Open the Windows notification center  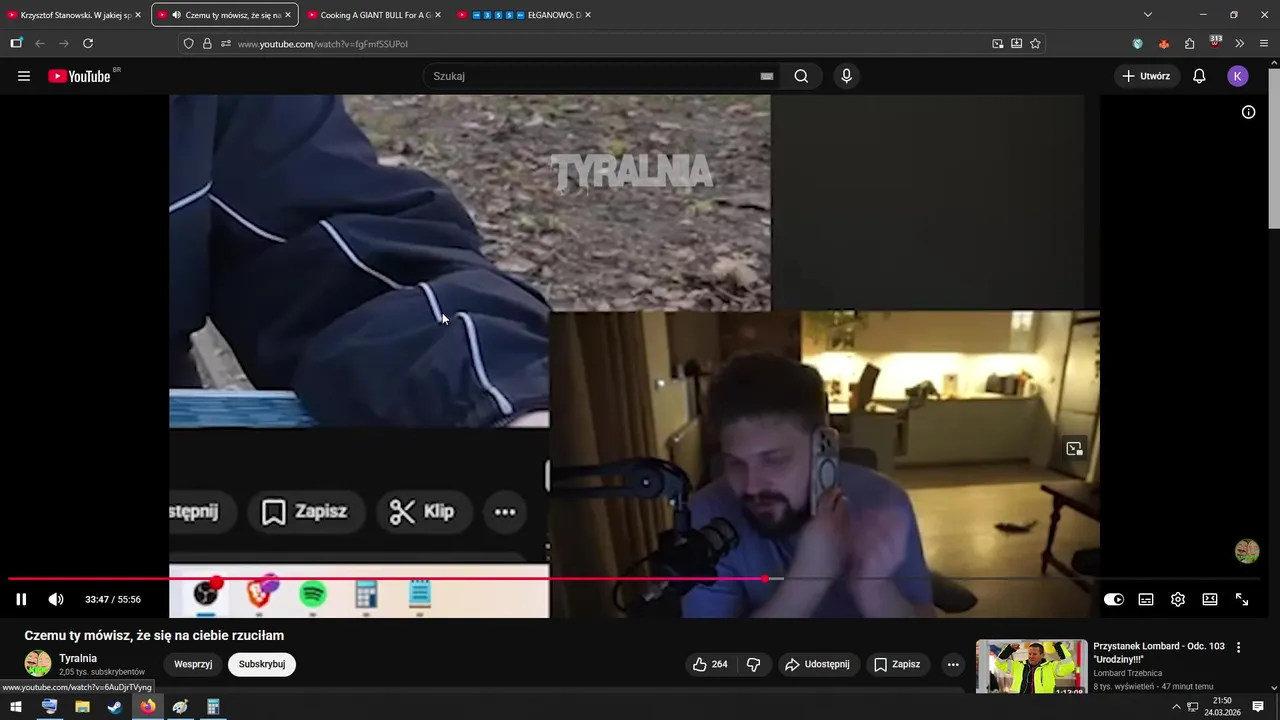(1258, 707)
